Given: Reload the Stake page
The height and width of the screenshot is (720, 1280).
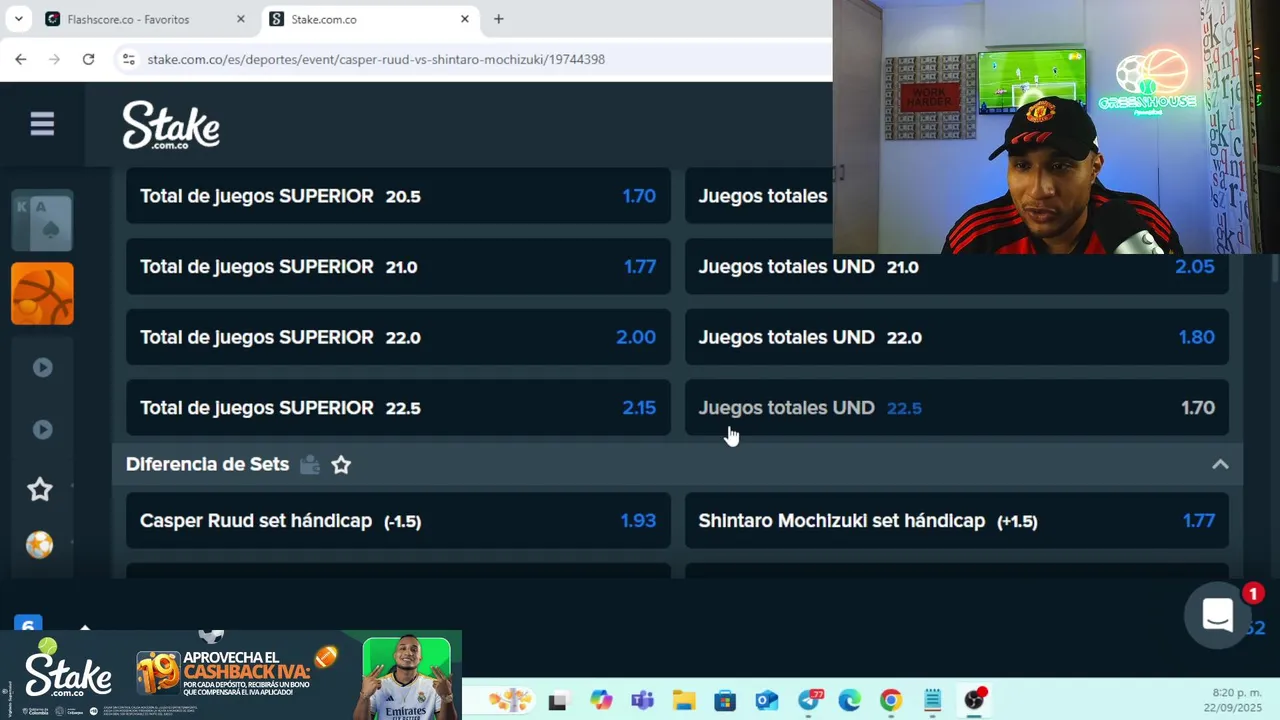Looking at the screenshot, I should pos(88,59).
